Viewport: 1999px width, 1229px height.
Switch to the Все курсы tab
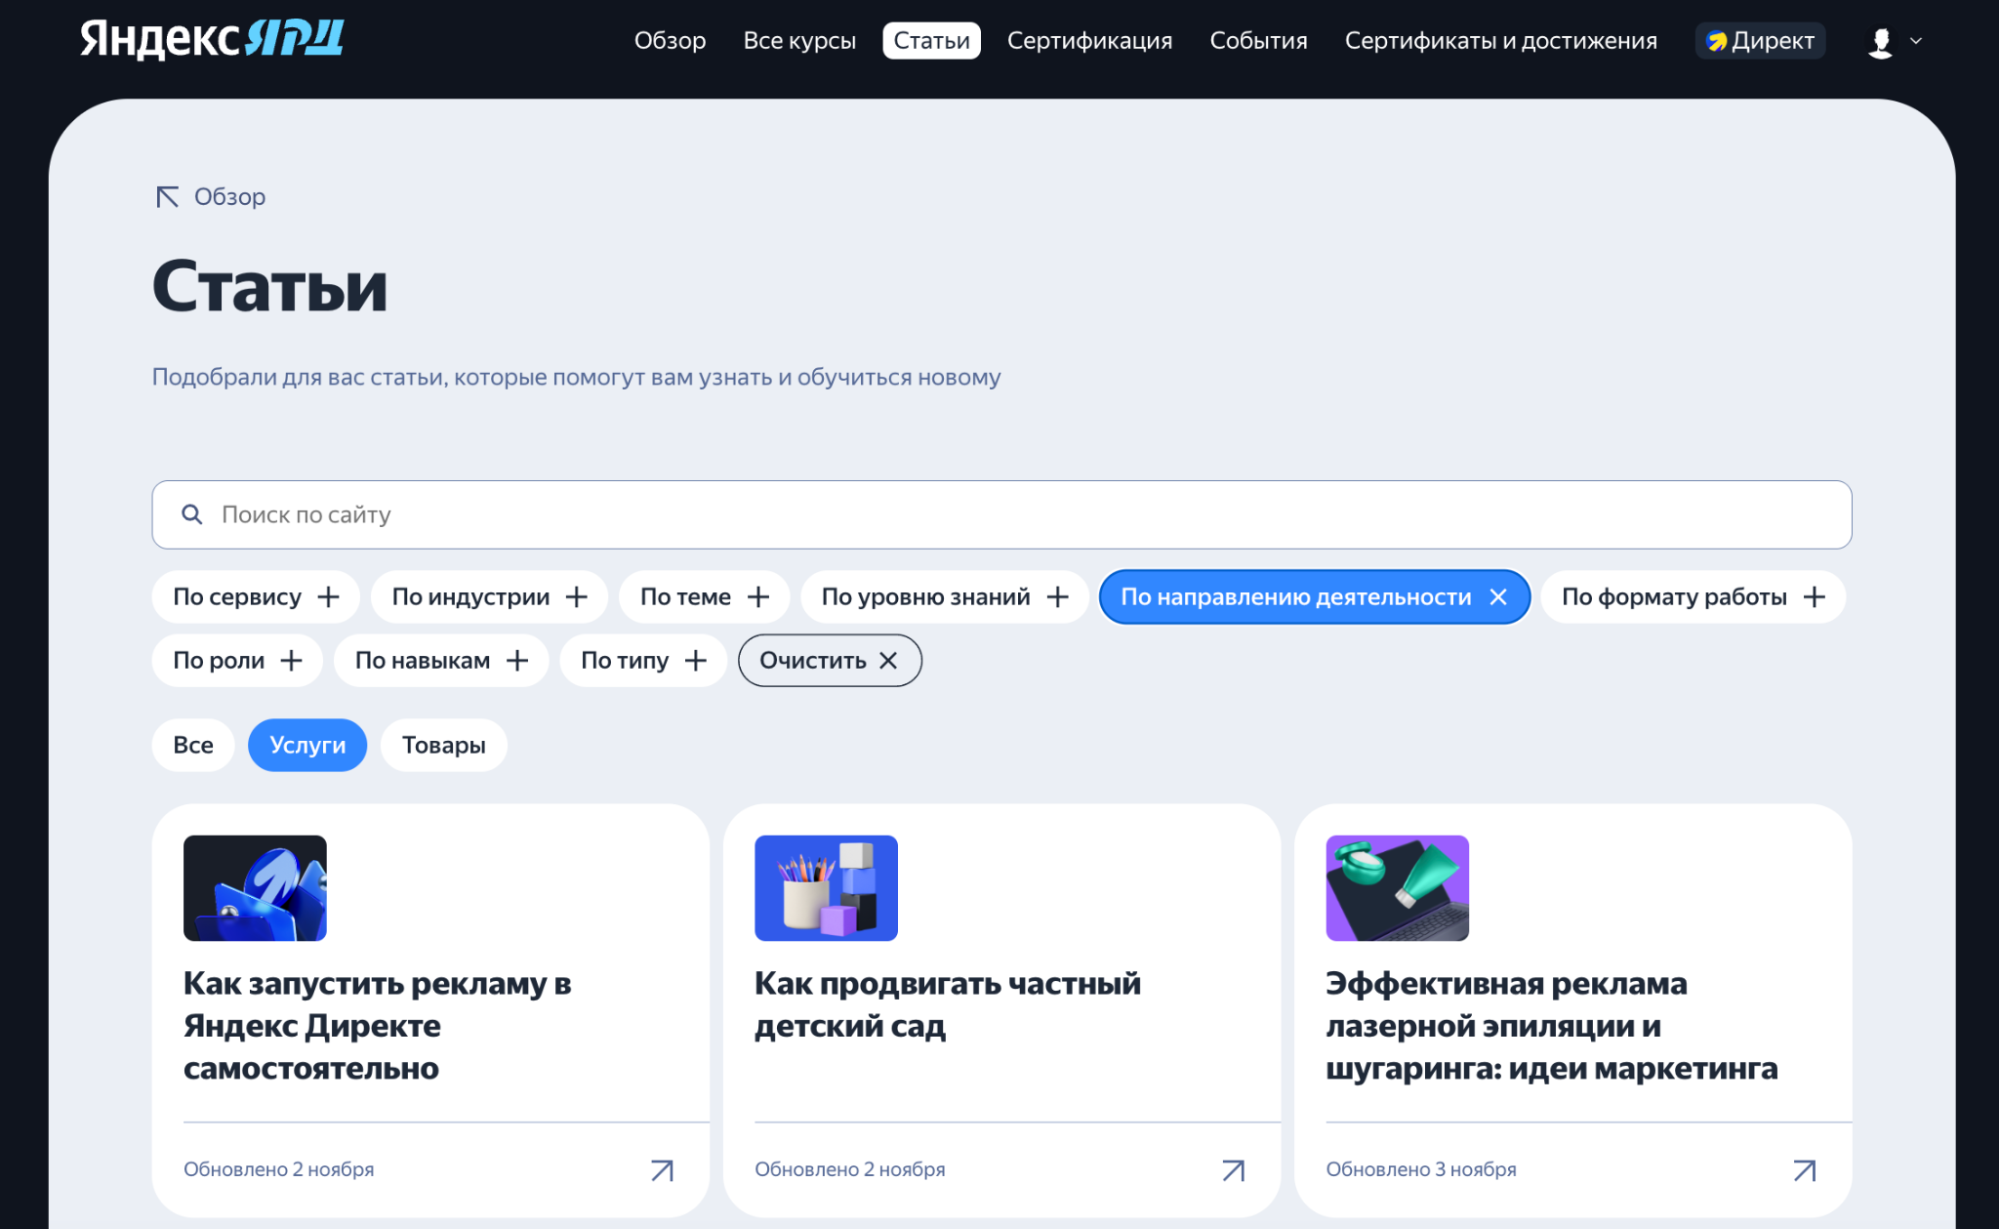tap(800, 40)
